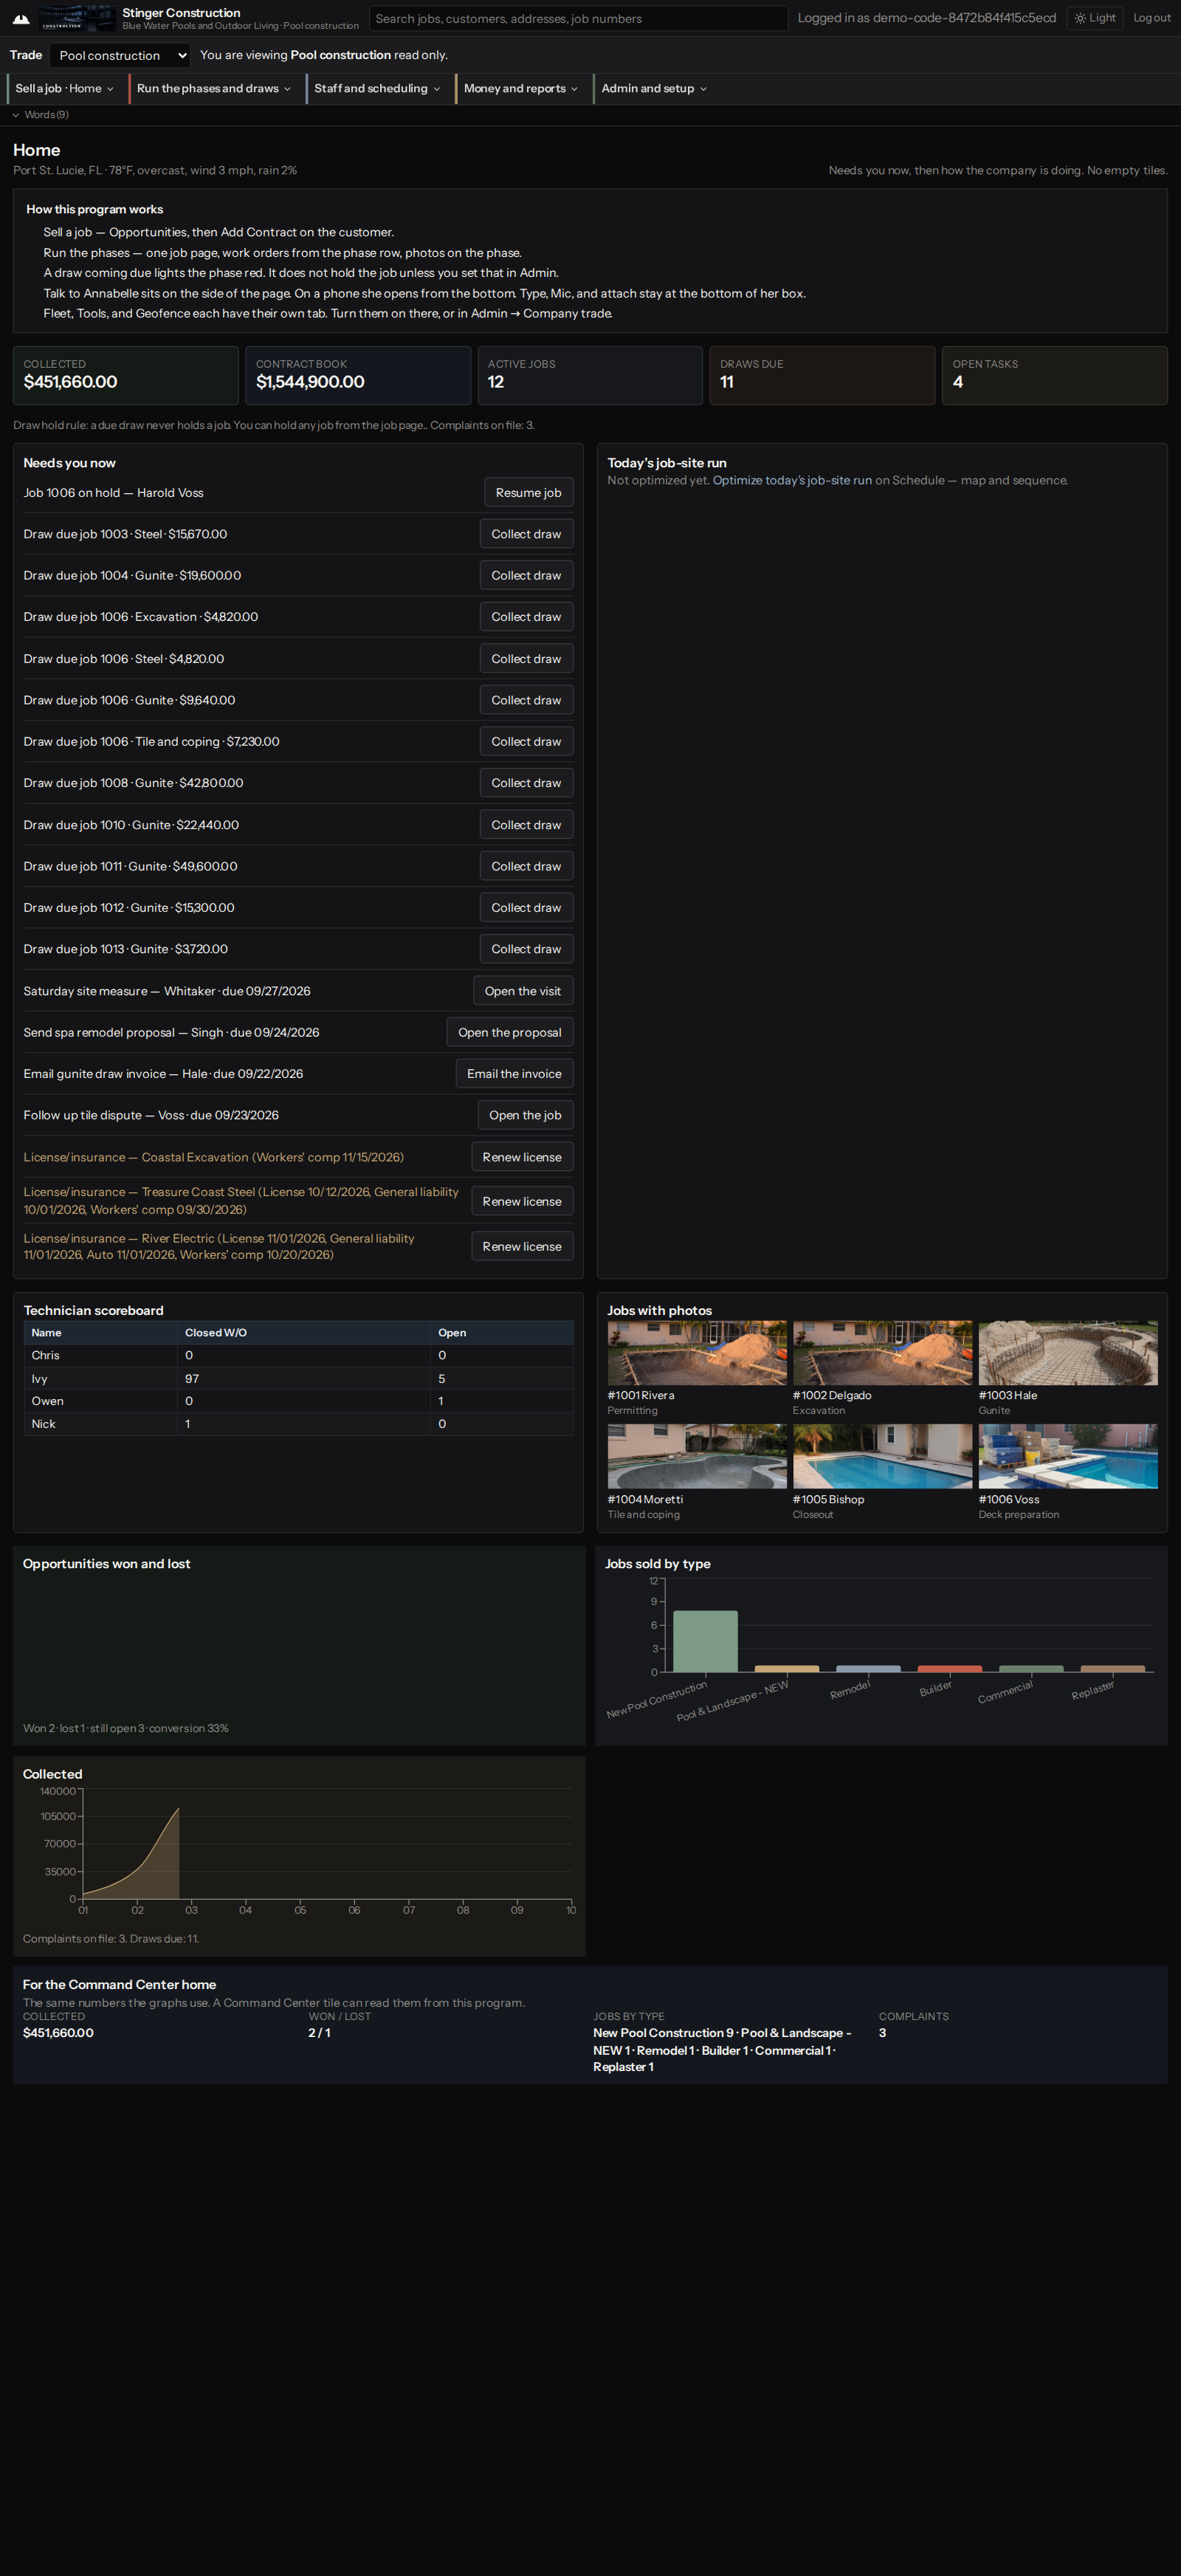Open the Admin and setup menu
Viewport: 1181px width, 2576px height.
654,88
